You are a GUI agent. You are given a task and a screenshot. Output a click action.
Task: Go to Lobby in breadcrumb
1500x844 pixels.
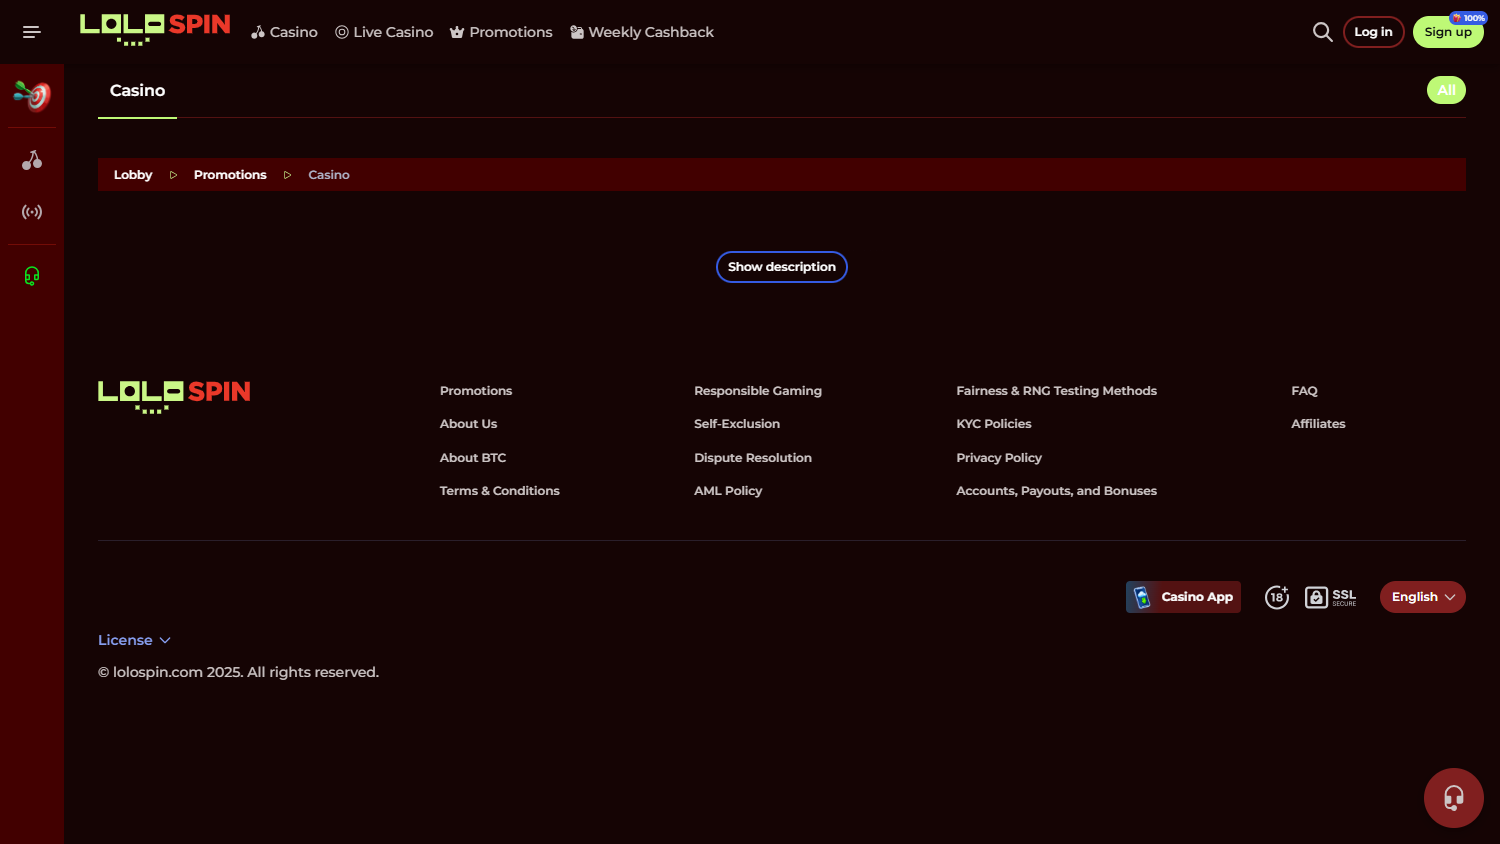pyautogui.click(x=133, y=175)
